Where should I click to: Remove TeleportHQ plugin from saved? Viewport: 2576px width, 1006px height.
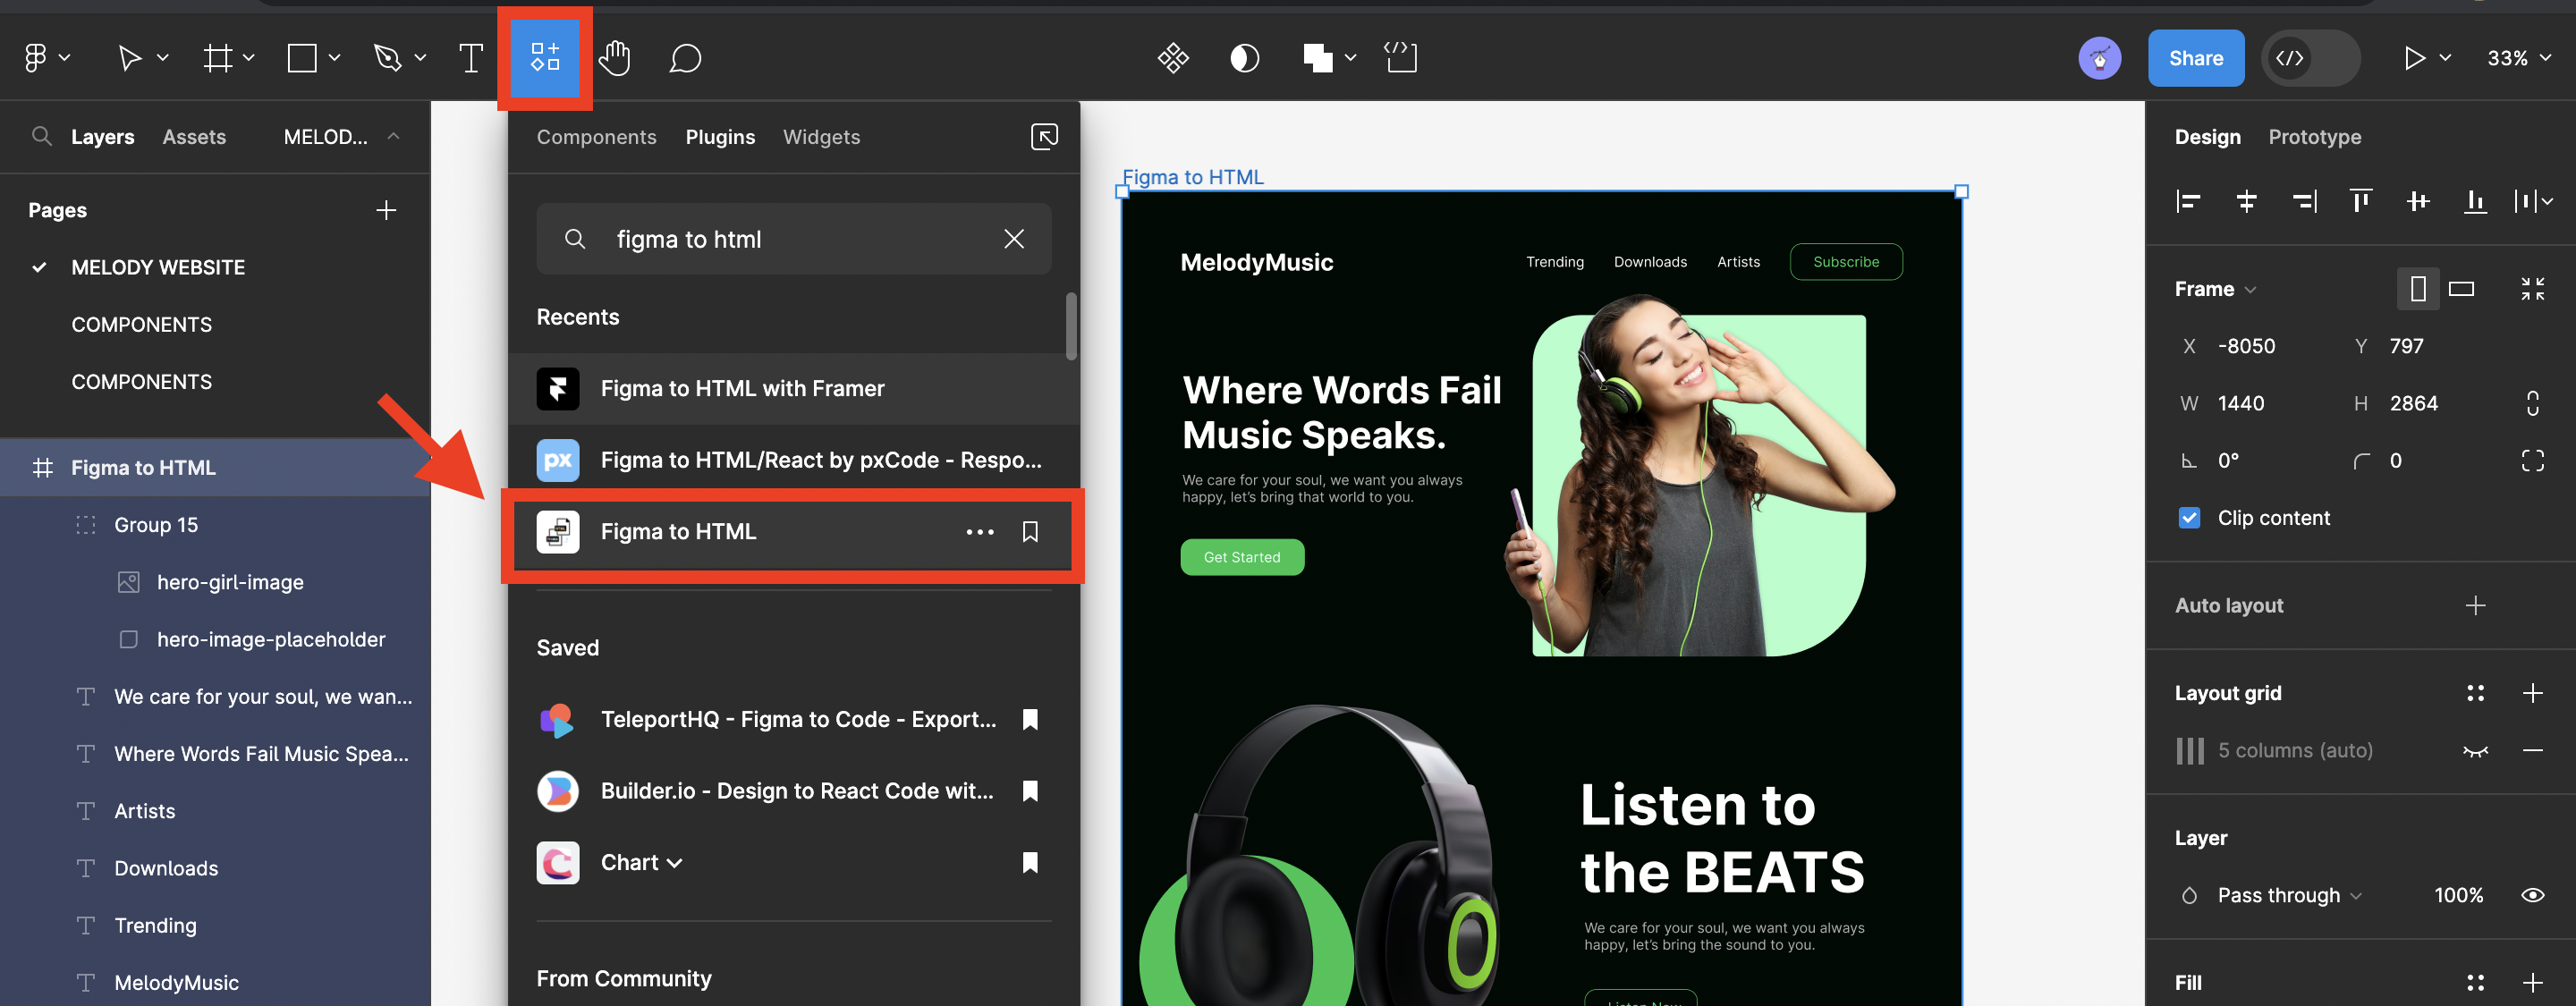1030,719
